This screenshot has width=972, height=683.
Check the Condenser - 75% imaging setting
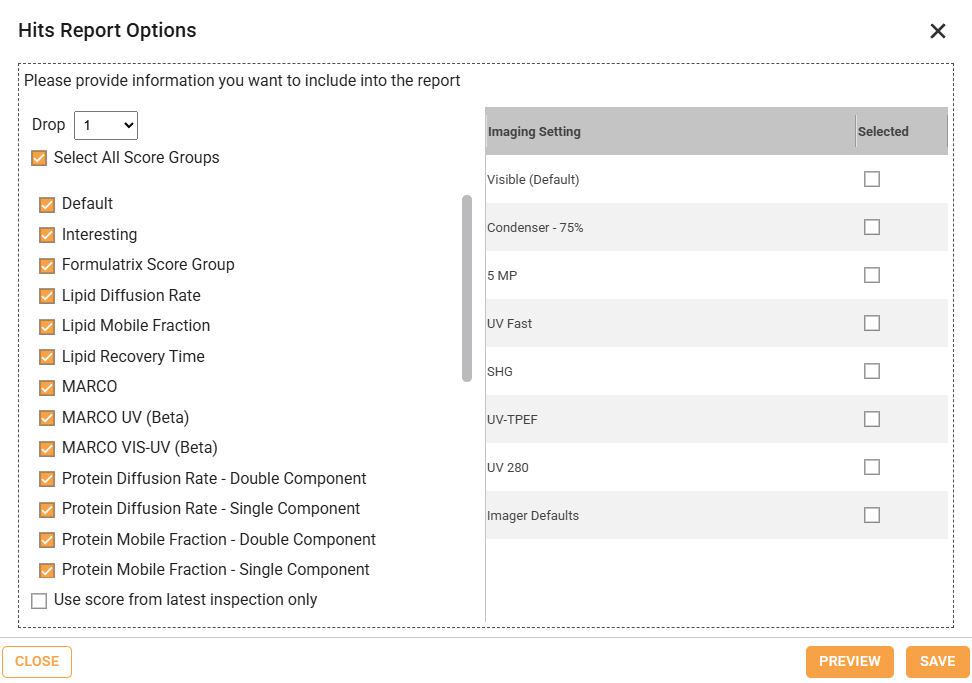[872, 227]
